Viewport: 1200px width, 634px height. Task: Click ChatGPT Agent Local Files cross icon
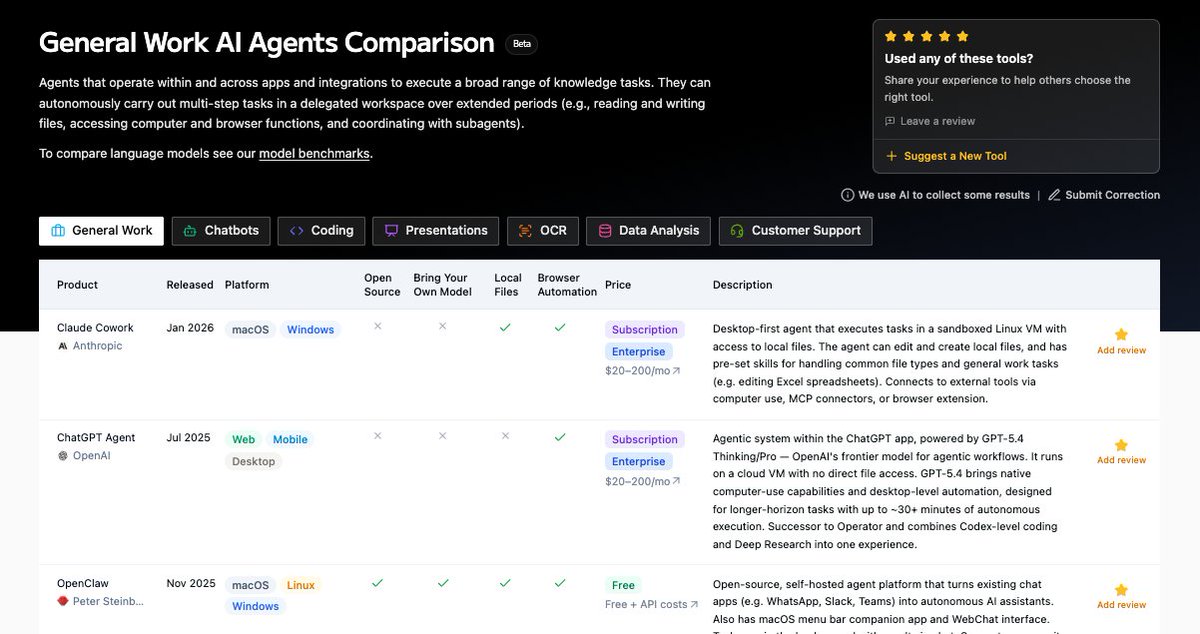(x=505, y=436)
